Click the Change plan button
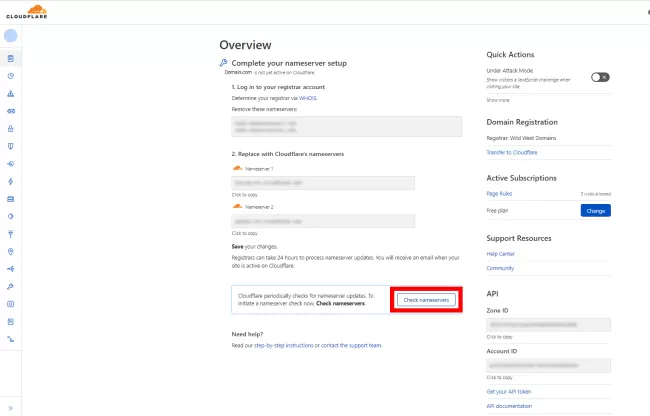 coord(595,210)
